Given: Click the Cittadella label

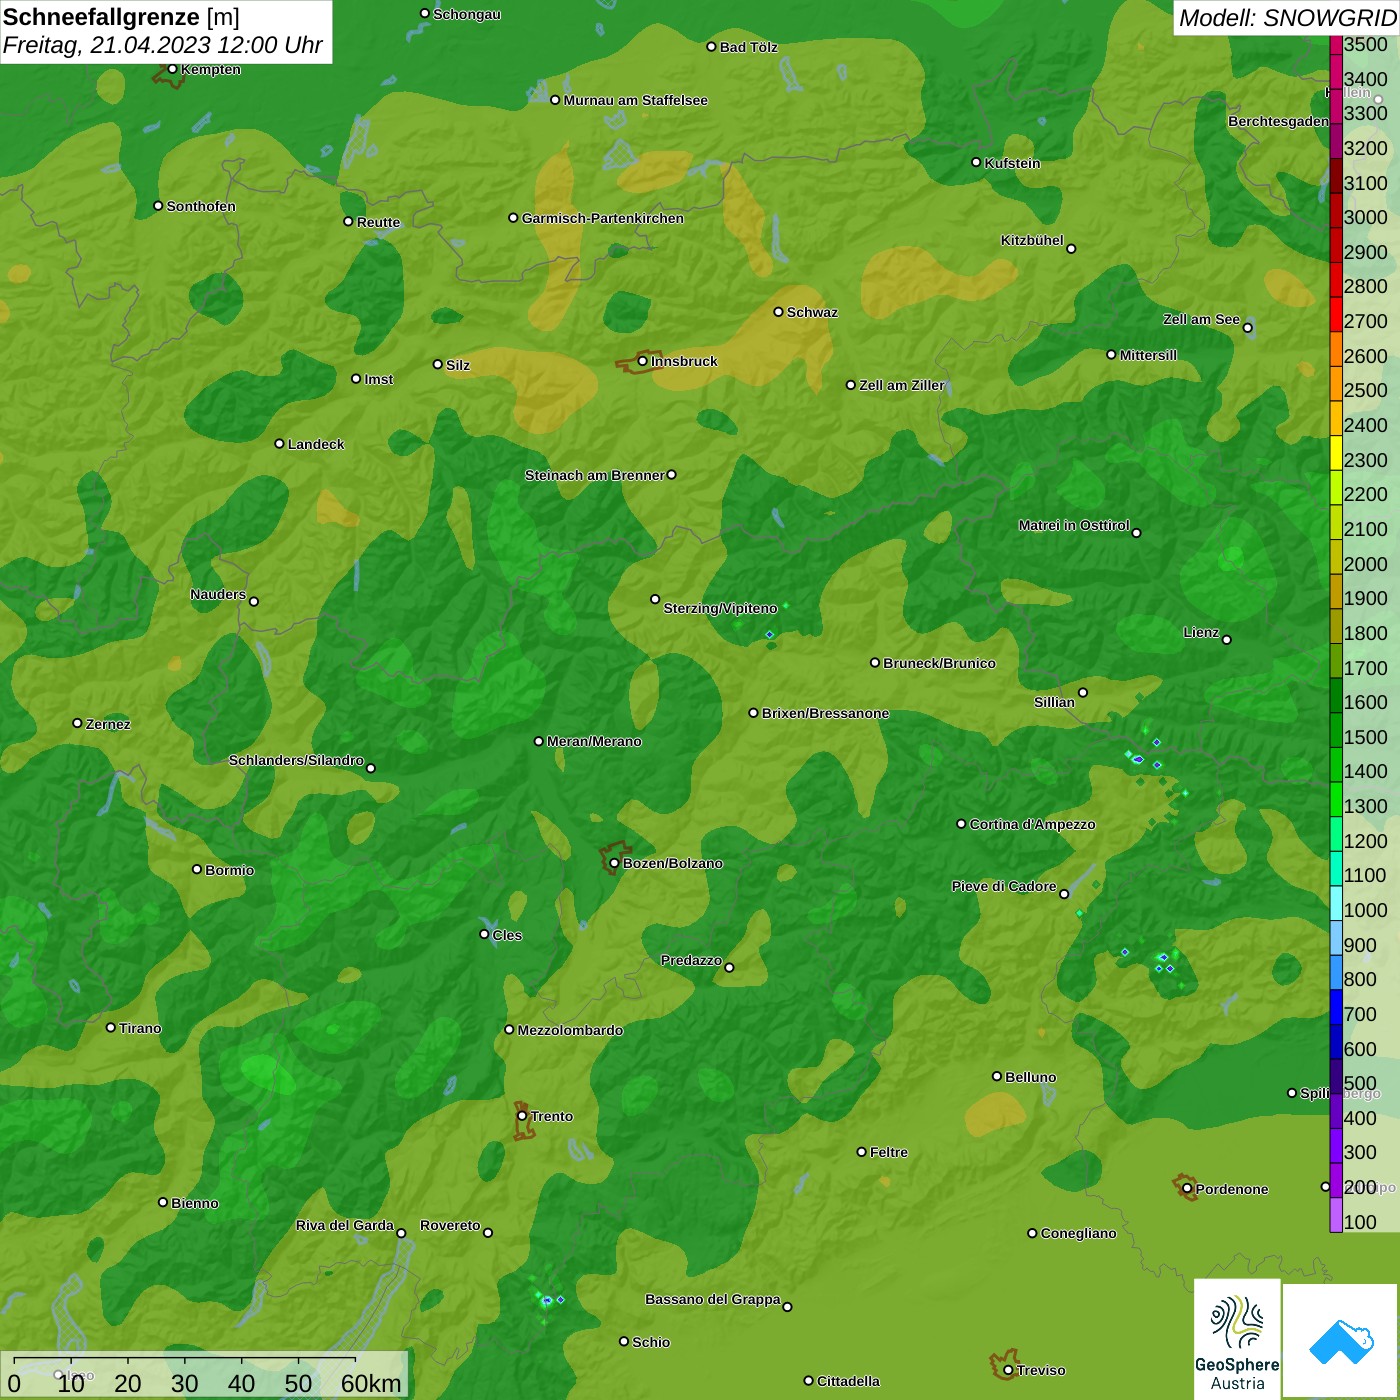Looking at the screenshot, I should 848,1381.
